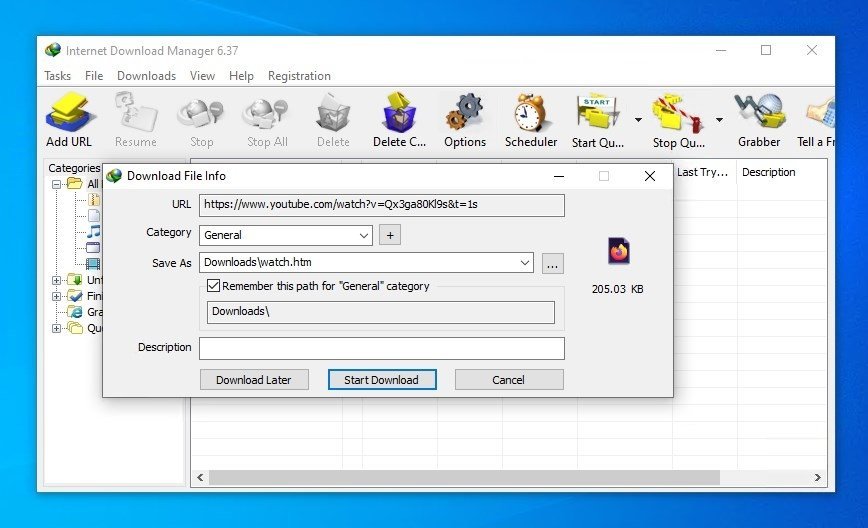Open the Category dropdown showing General

[x=286, y=235]
